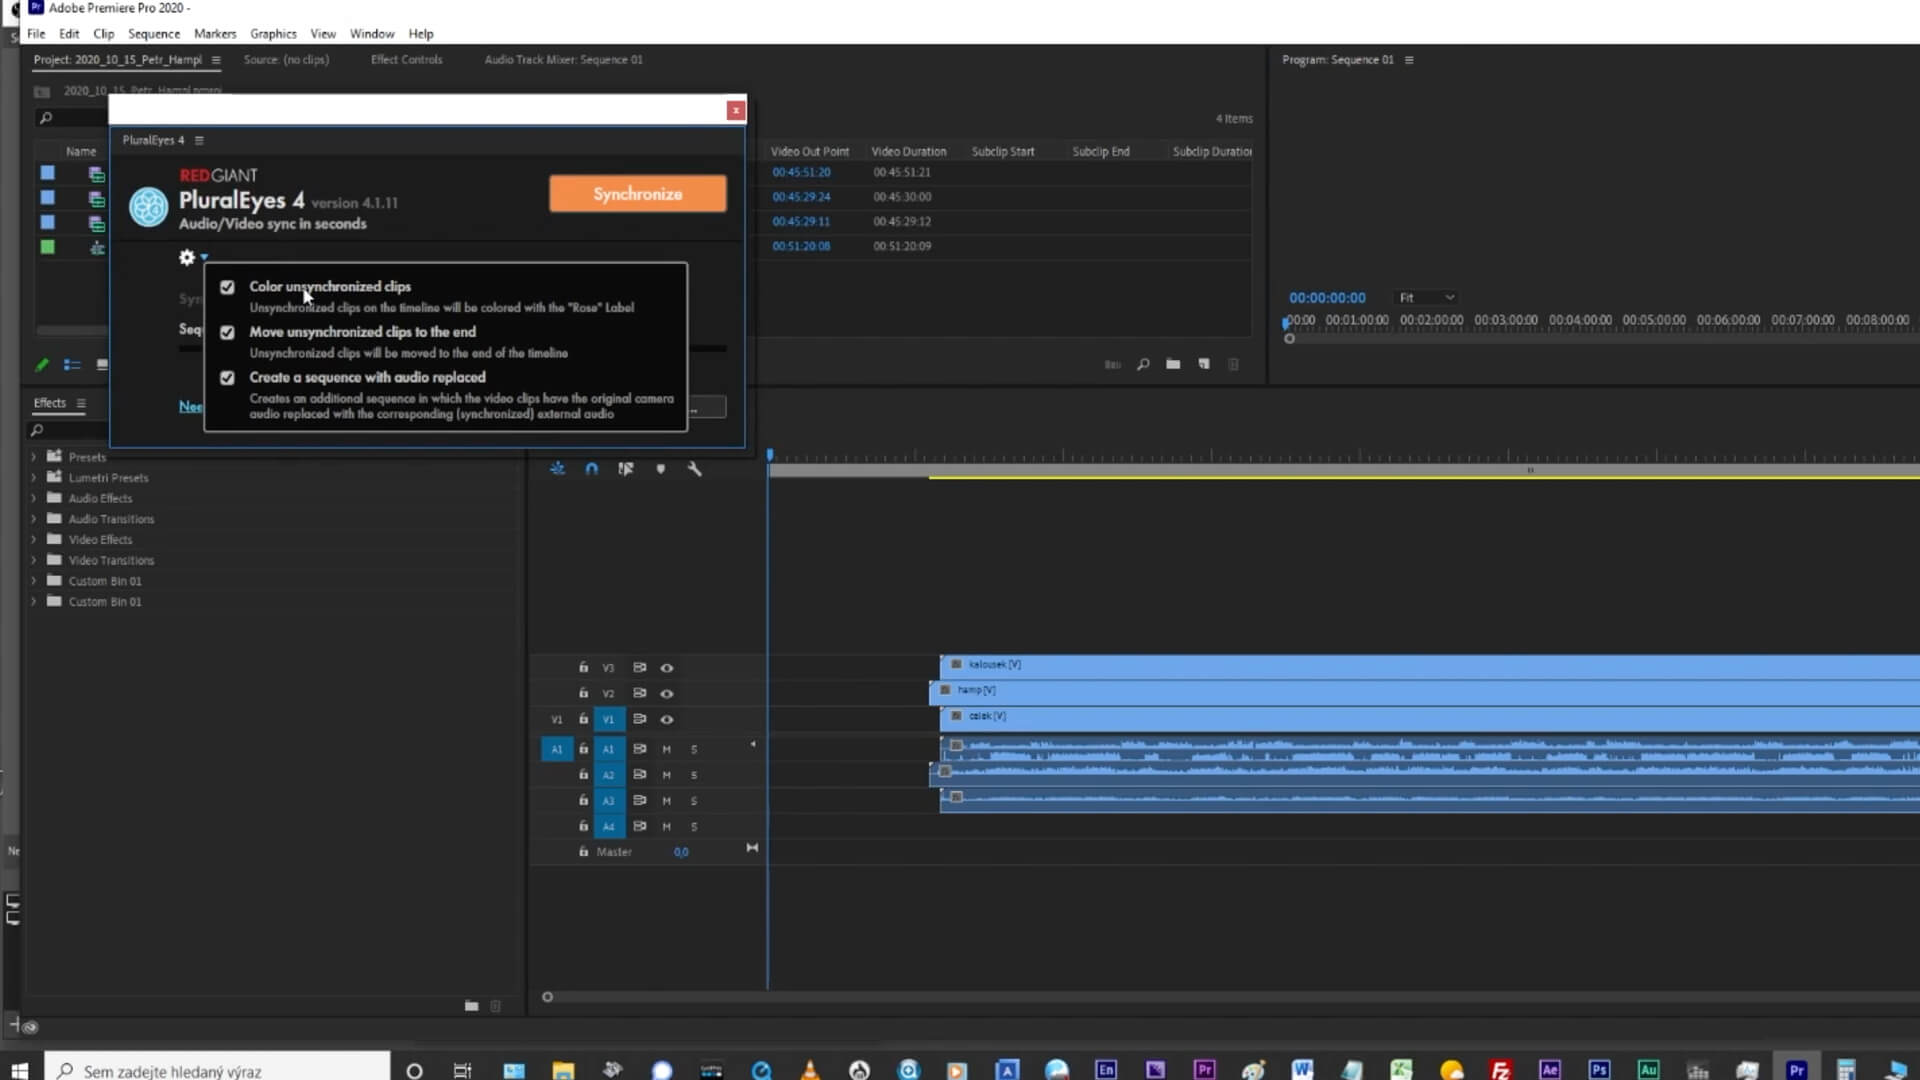1920x1080 pixels.
Task: Open Program monitor panel menu
Action: click(1409, 60)
